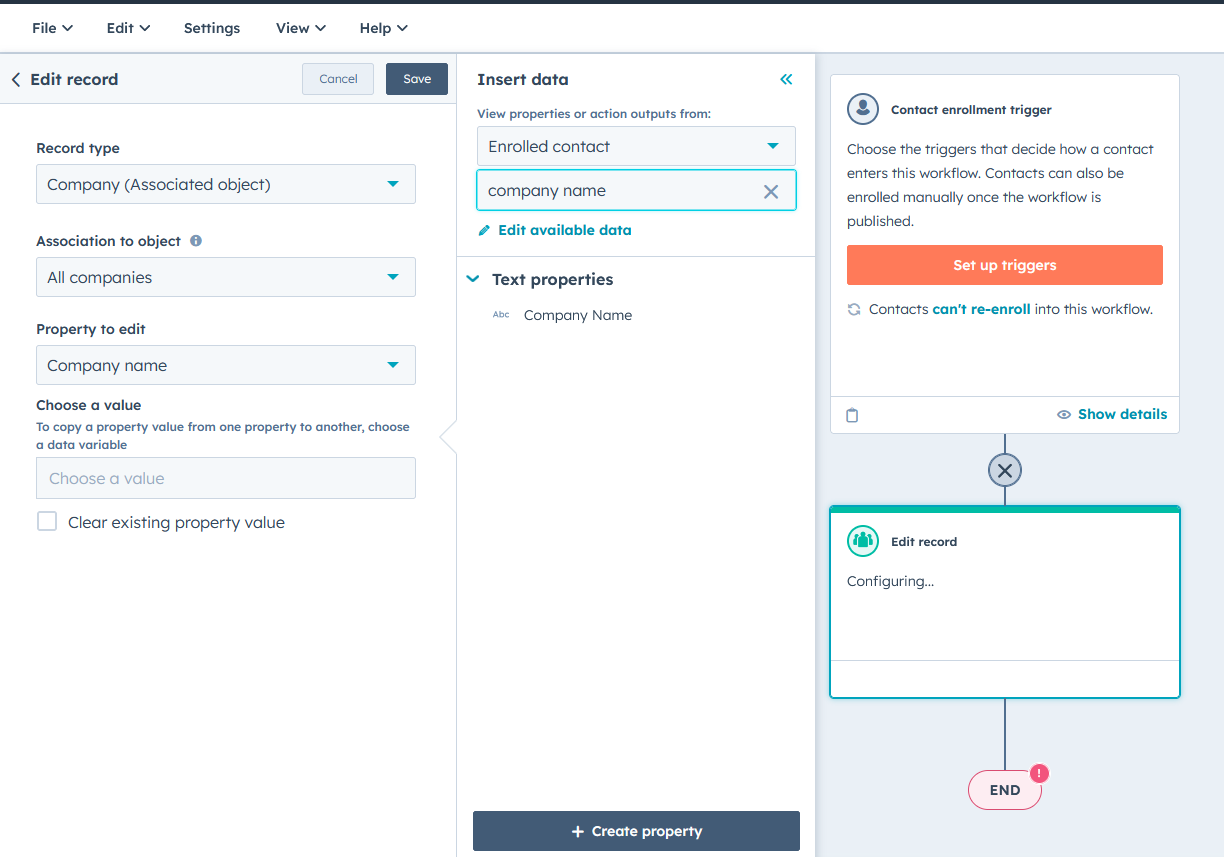The height and width of the screenshot is (857, 1224).
Task: Open the Property to edit dropdown
Action: [225, 365]
